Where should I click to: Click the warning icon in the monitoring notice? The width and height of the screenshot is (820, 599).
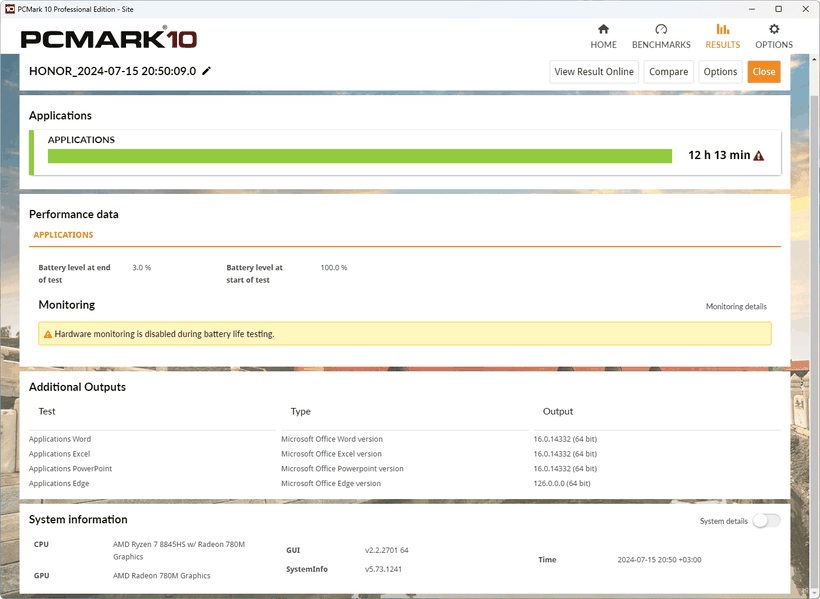(x=48, y=334)
